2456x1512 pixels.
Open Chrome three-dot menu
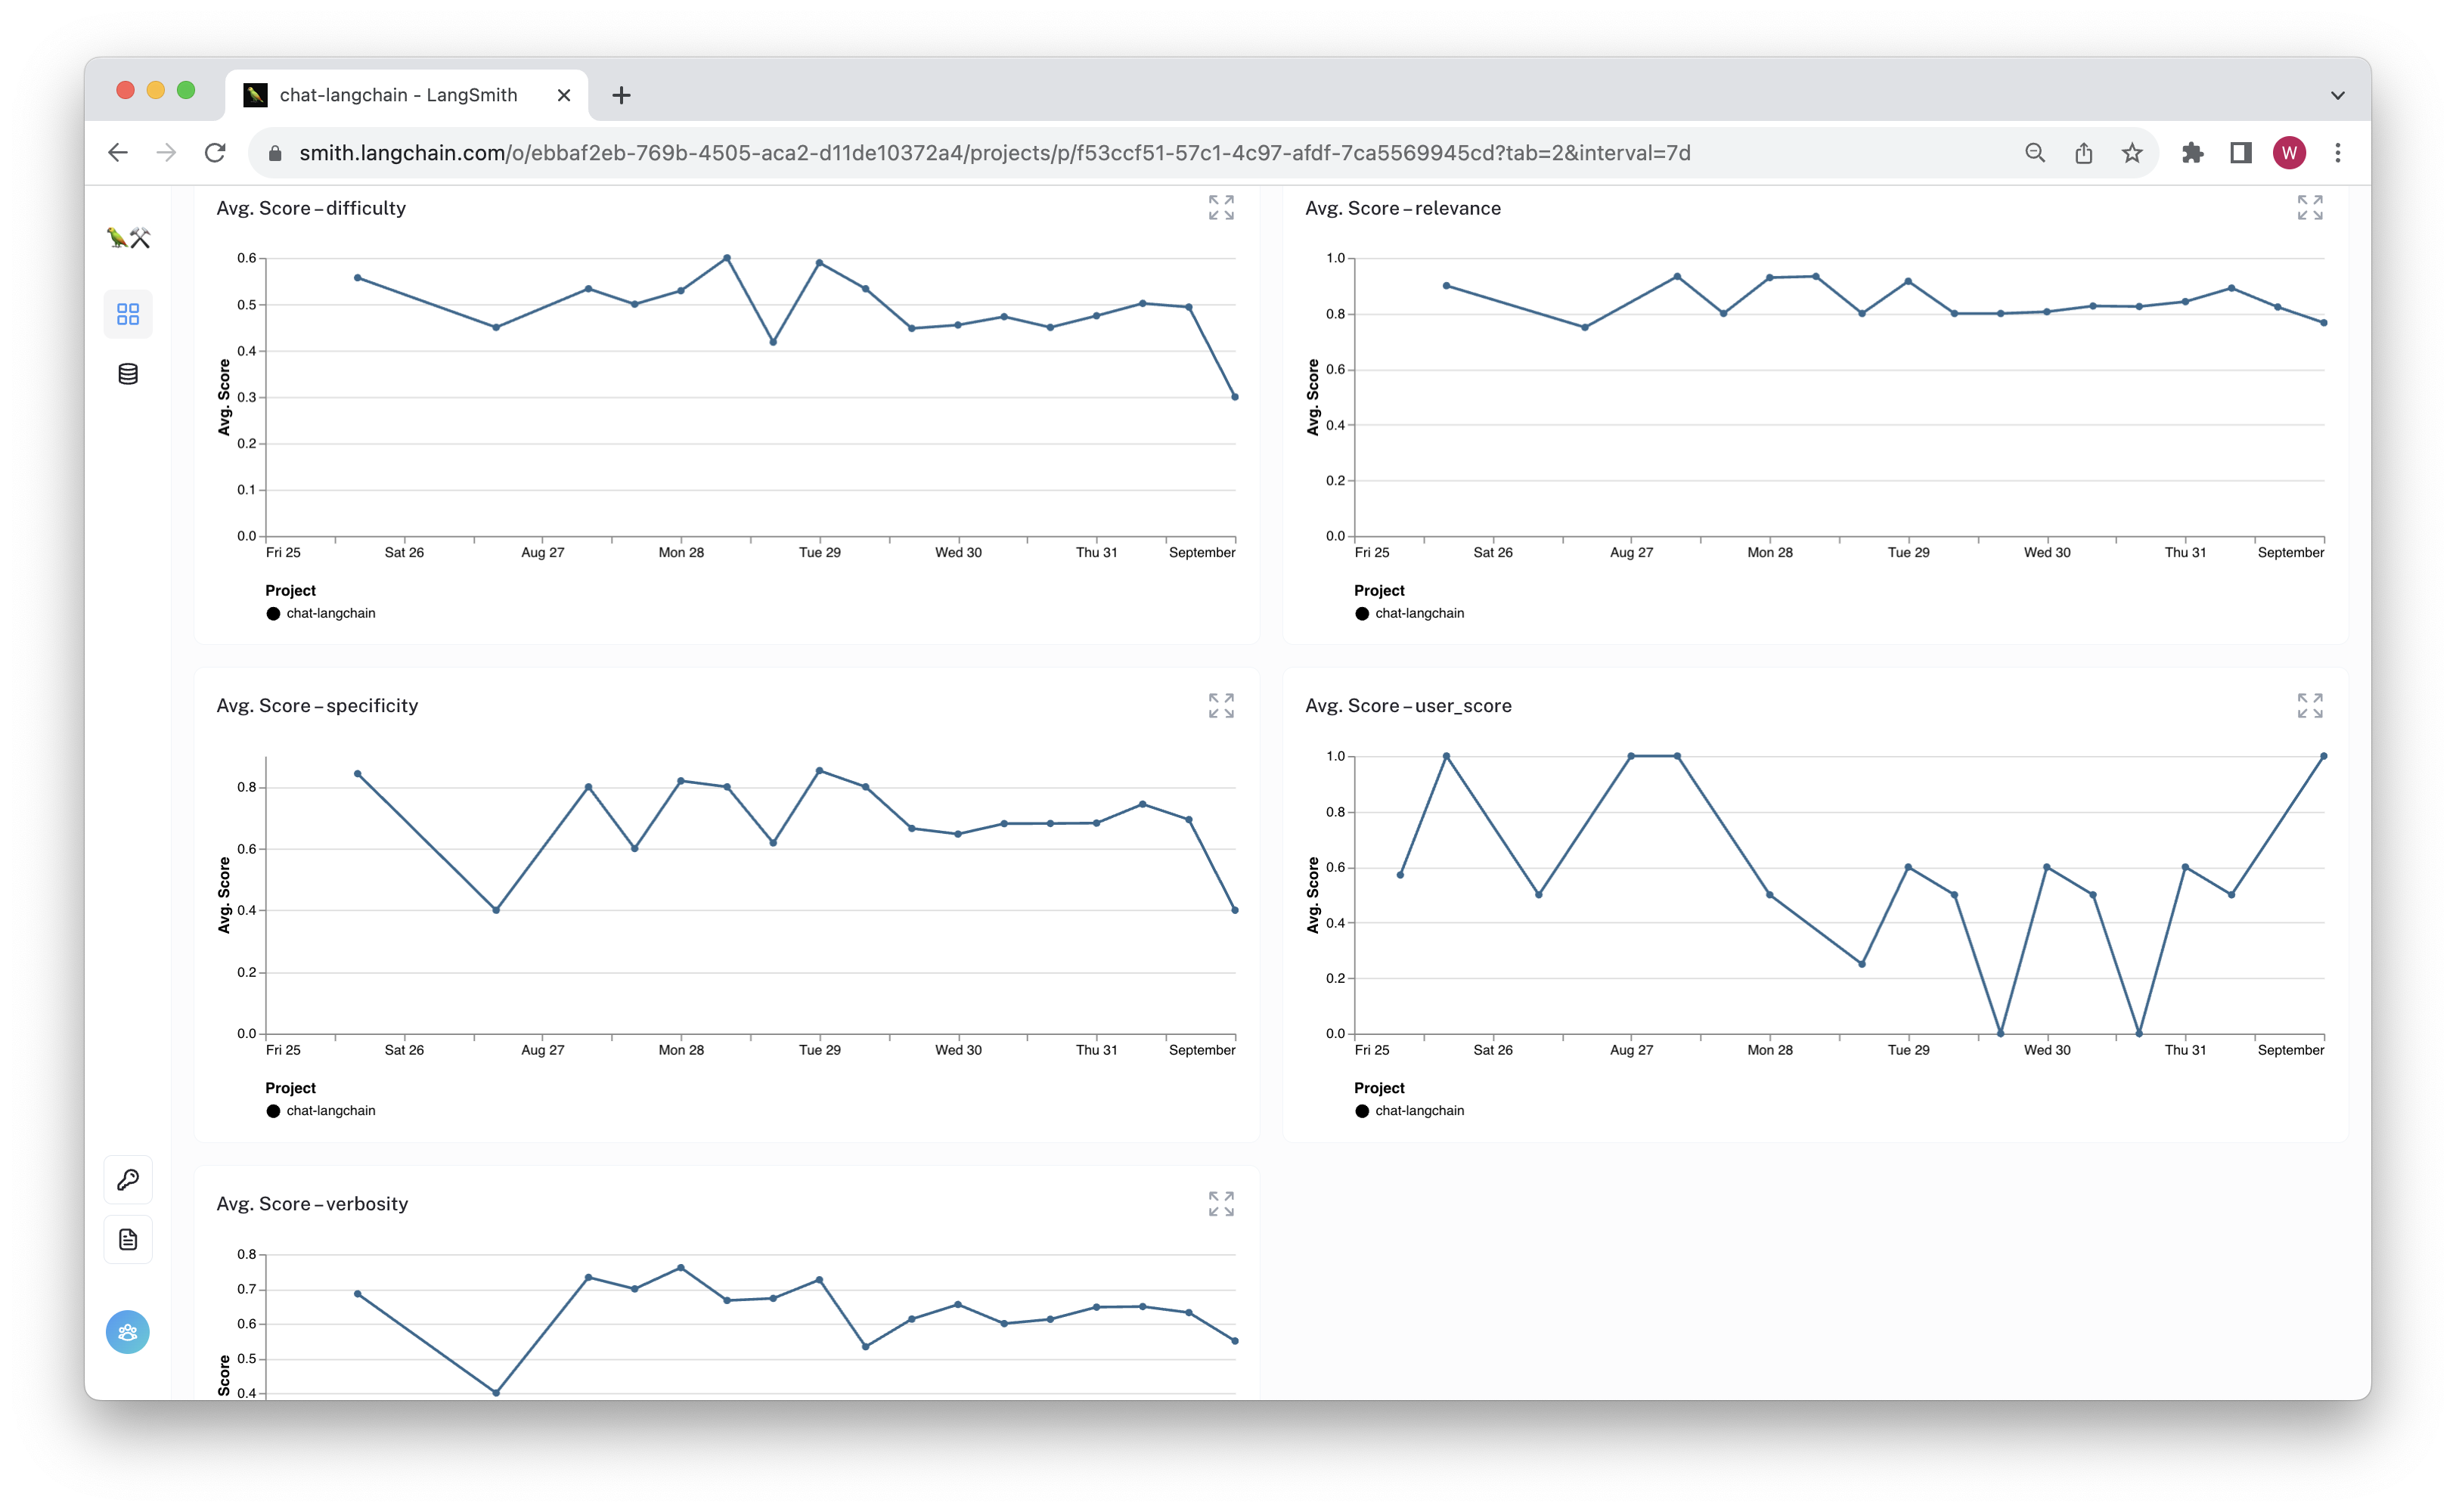point(2338,153)
